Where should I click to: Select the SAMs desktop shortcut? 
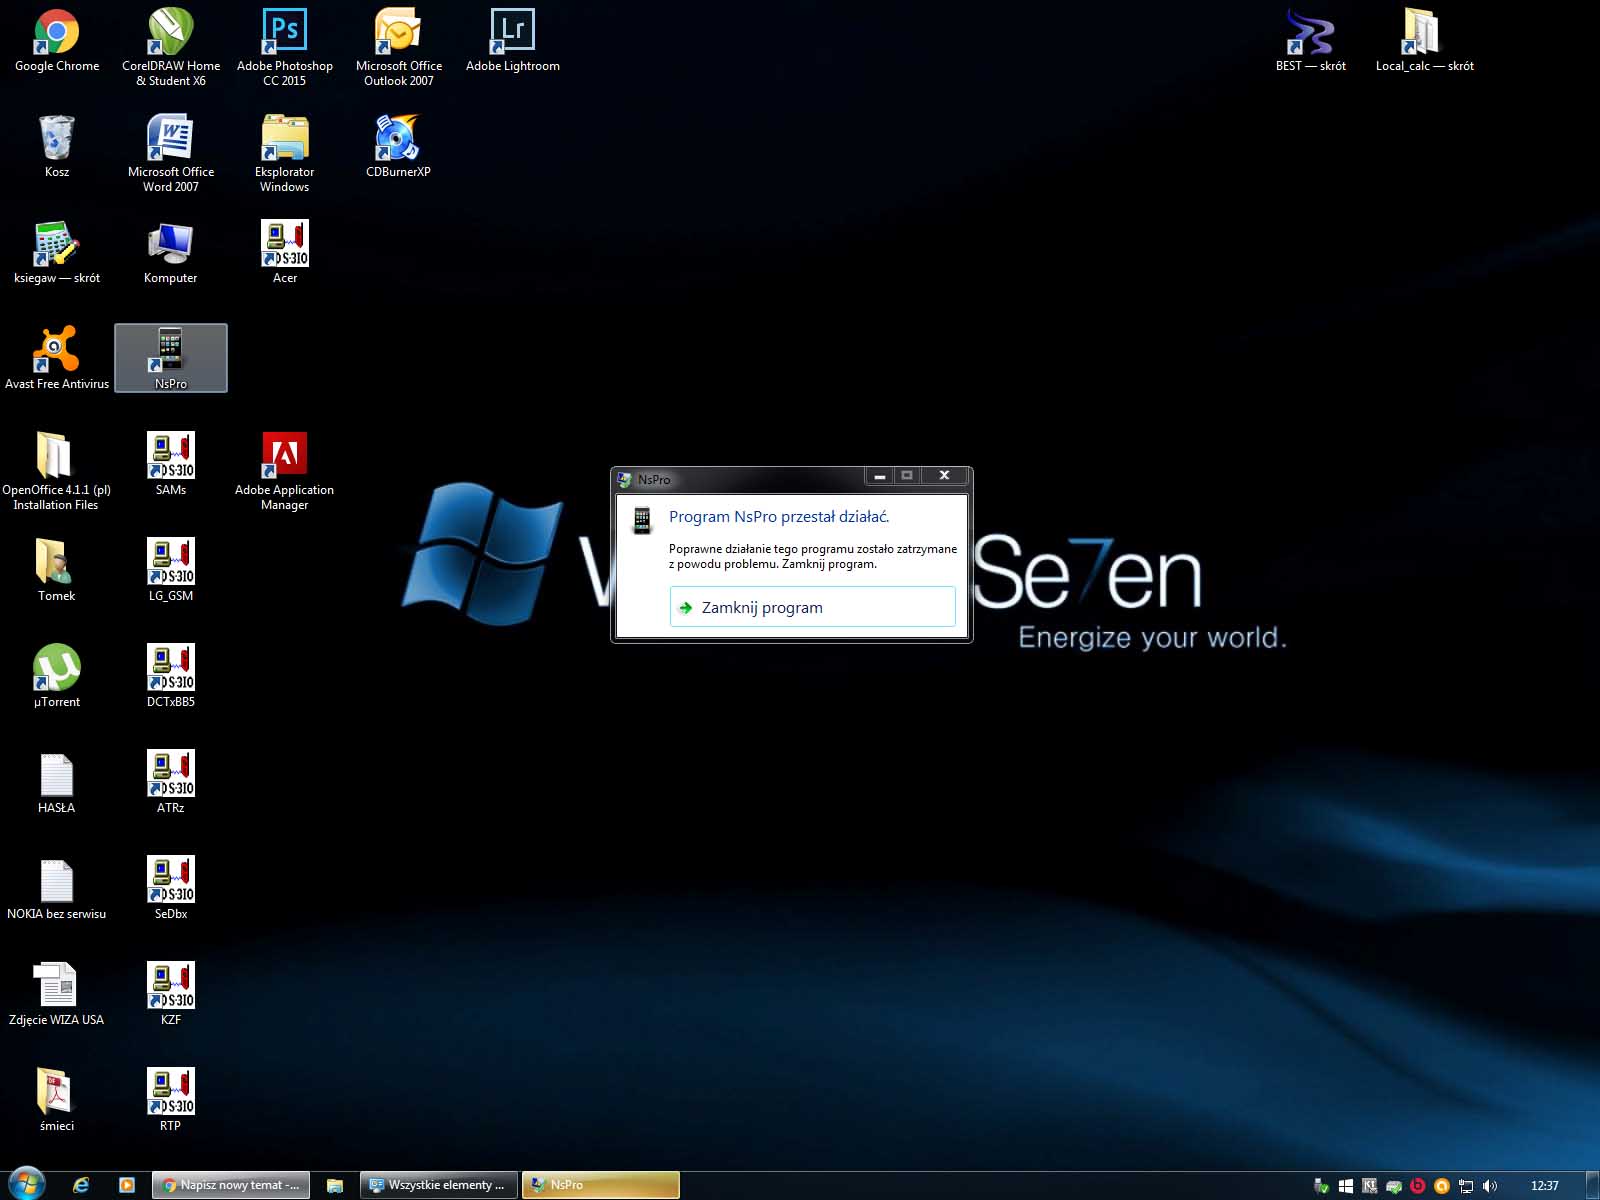(x=171, y=465)
